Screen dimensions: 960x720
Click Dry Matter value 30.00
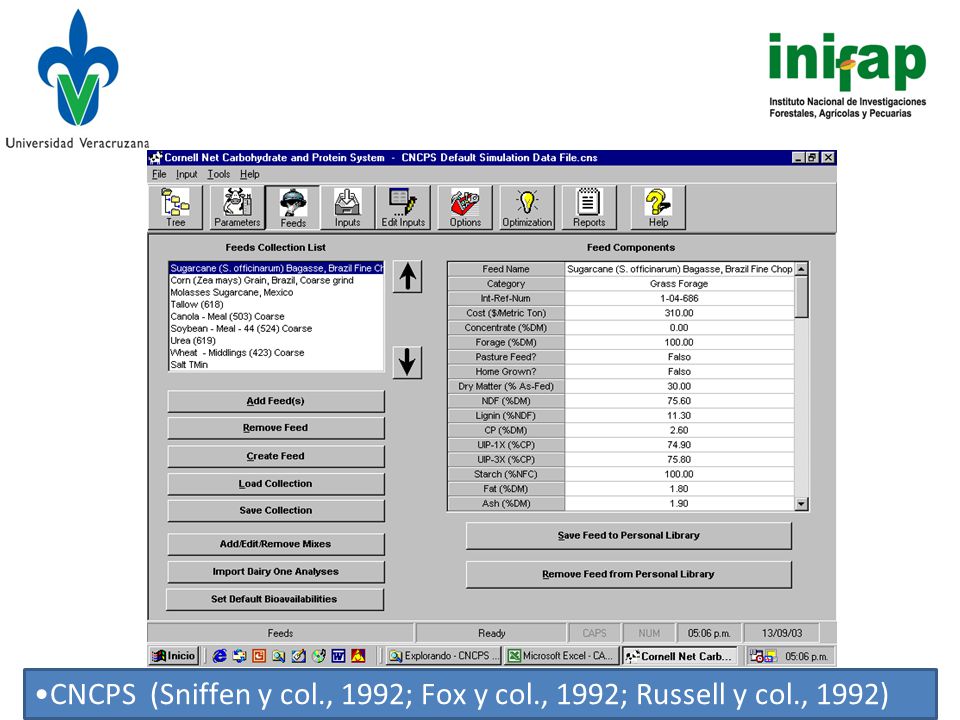point(680,386)
